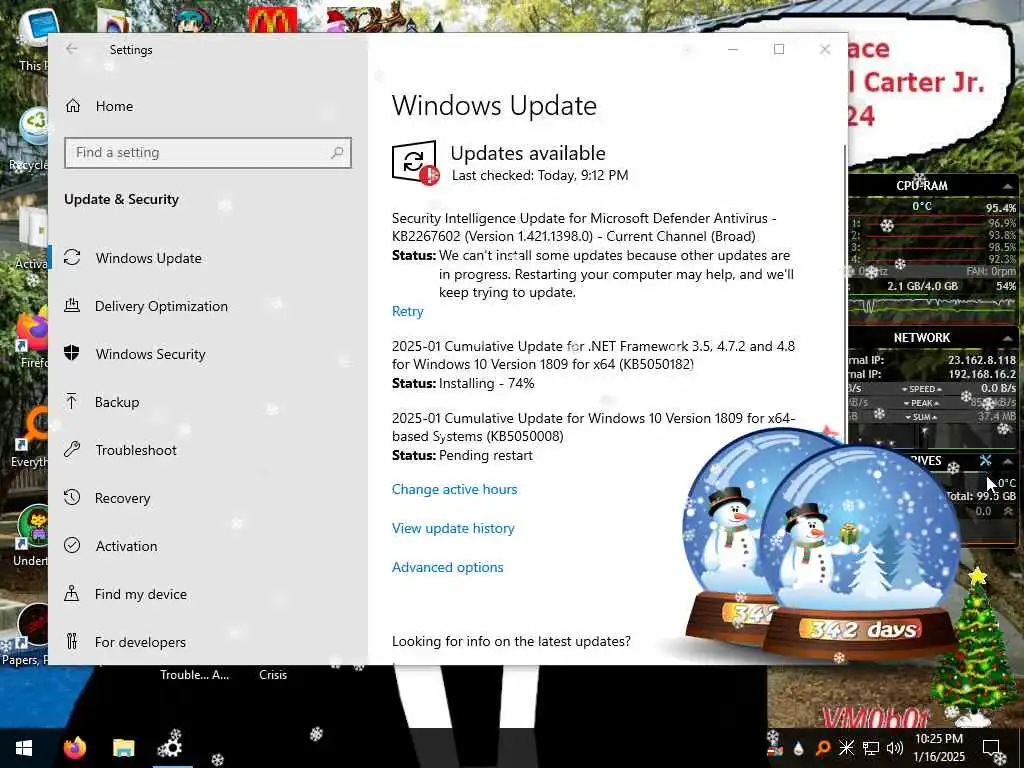Click the orange magnifier tray icon
Screen dimensions: 1024x768
822,748
